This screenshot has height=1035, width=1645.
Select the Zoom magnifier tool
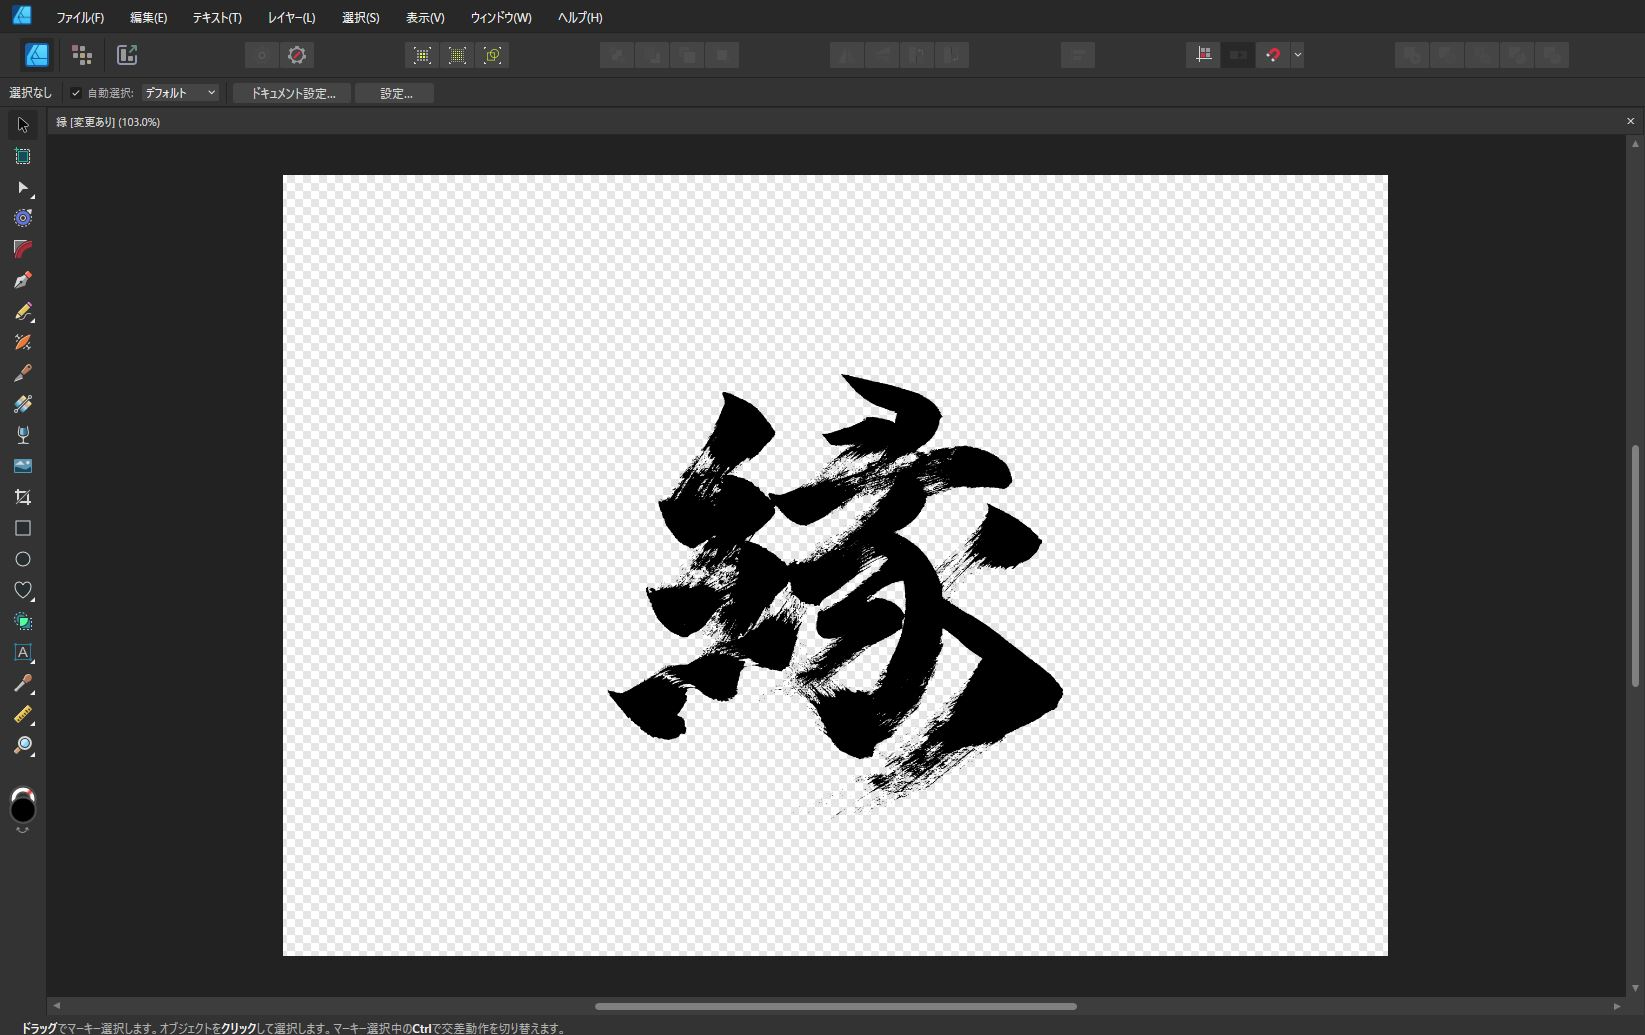(23, 746)
